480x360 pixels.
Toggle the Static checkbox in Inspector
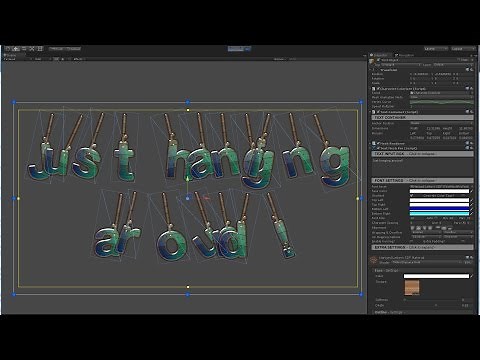click(458, 60)
